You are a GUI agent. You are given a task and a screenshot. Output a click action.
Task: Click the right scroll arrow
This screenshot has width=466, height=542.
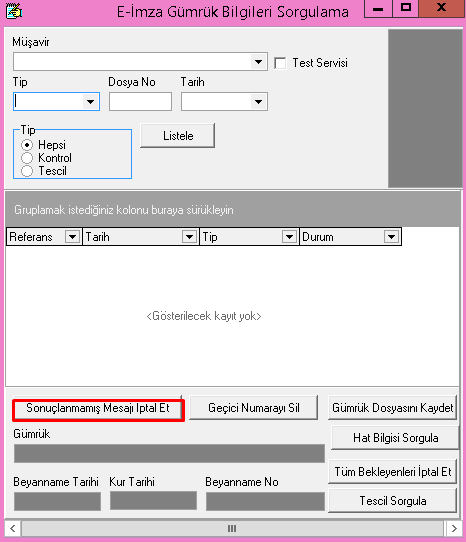tap(454, 528)
